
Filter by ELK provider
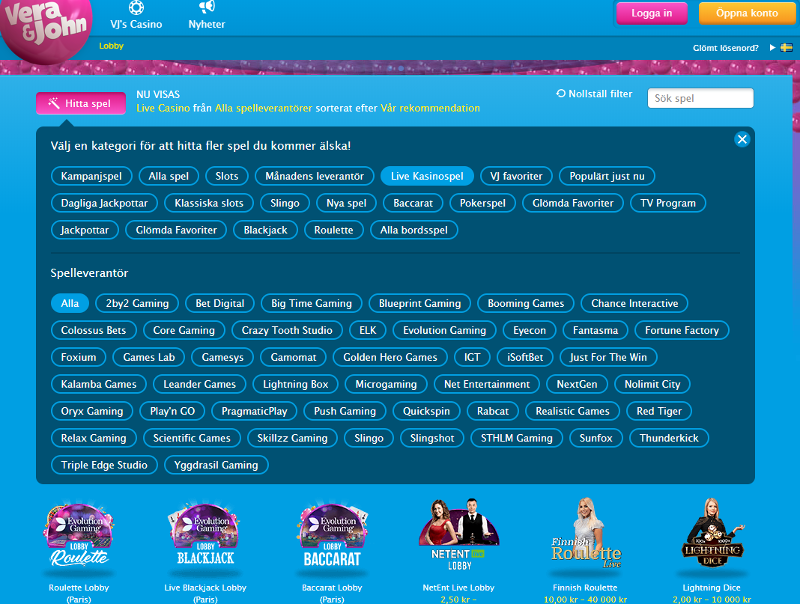click(x=368, y=330)
